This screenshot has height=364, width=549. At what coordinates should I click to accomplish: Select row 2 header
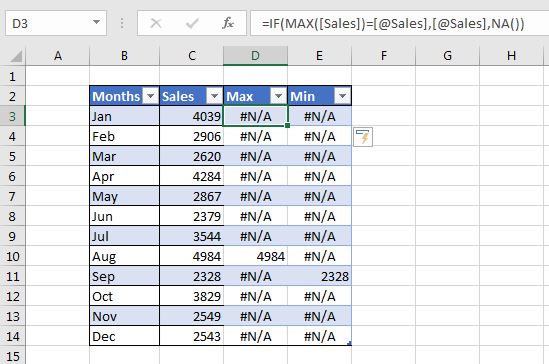coord(13,96)
